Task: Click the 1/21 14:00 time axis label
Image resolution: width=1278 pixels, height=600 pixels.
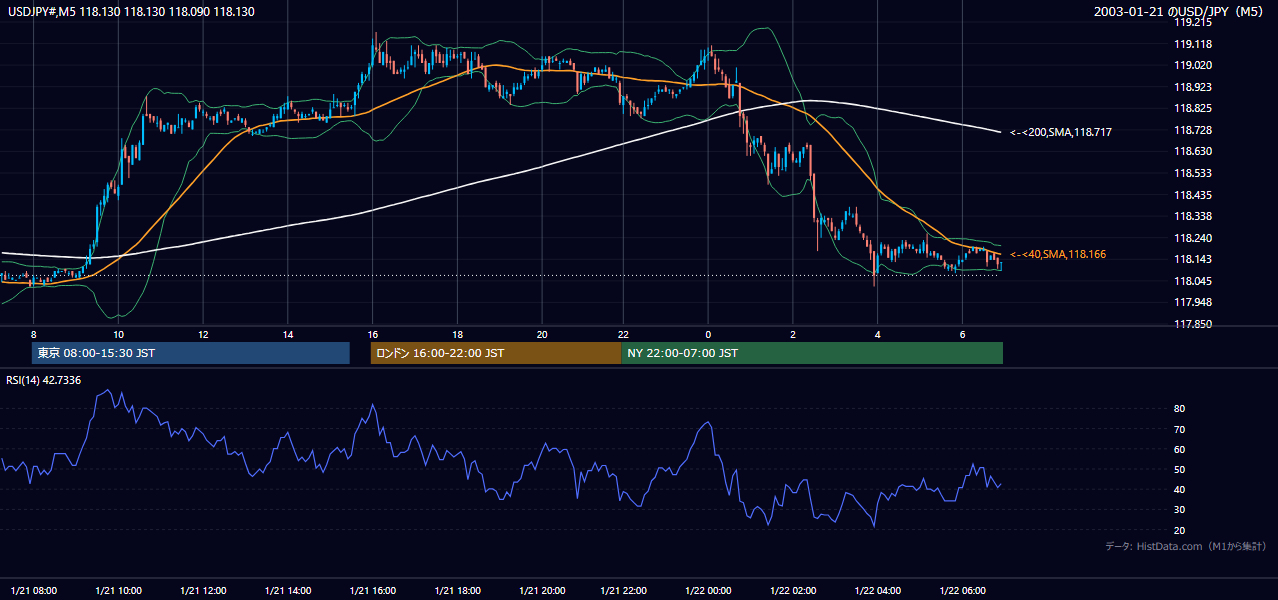Action: pyautogui.click(x=288, y=590)
